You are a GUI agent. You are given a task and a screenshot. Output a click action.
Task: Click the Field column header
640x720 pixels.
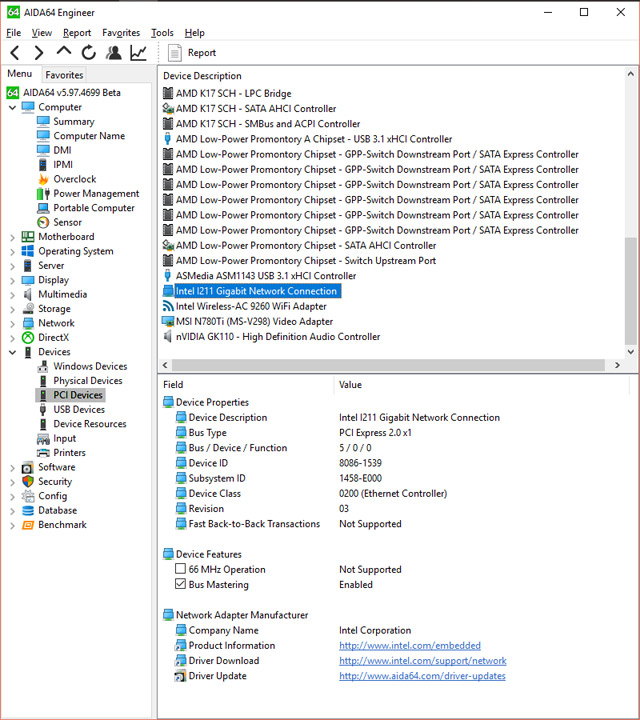click(173, 384)
